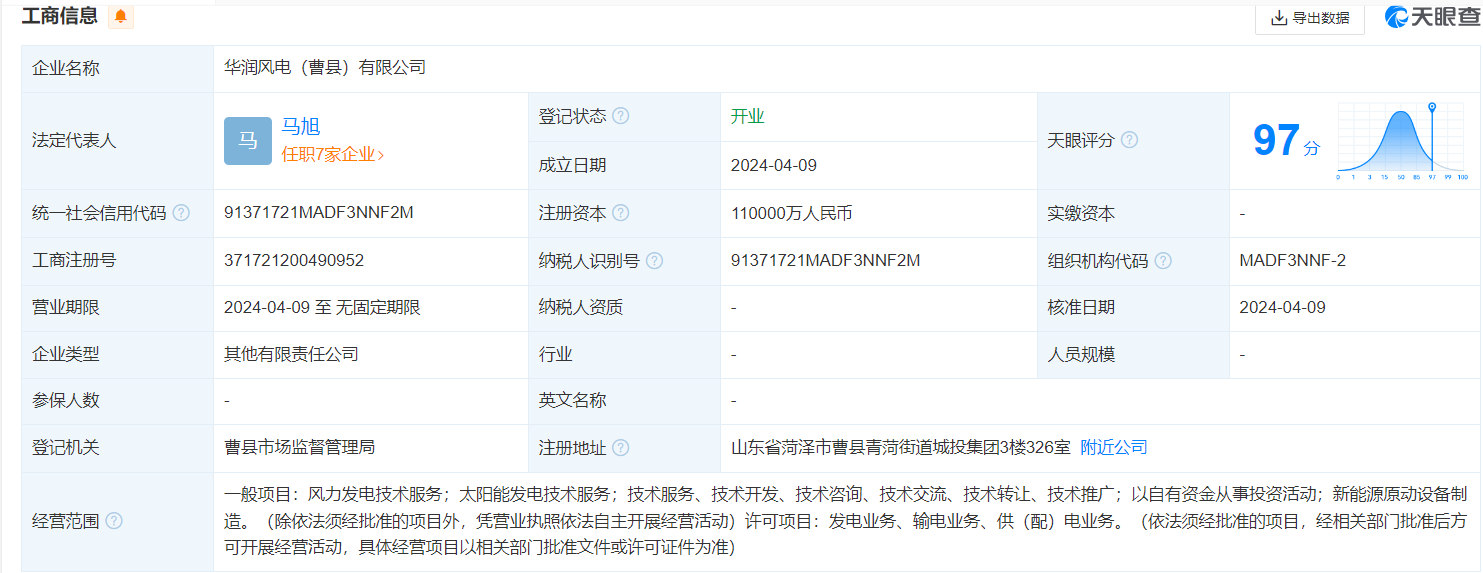The image size is (1483, 573).
Task: Click the organization code MADF3NNF-2
Action: [x=1293, y=260]
